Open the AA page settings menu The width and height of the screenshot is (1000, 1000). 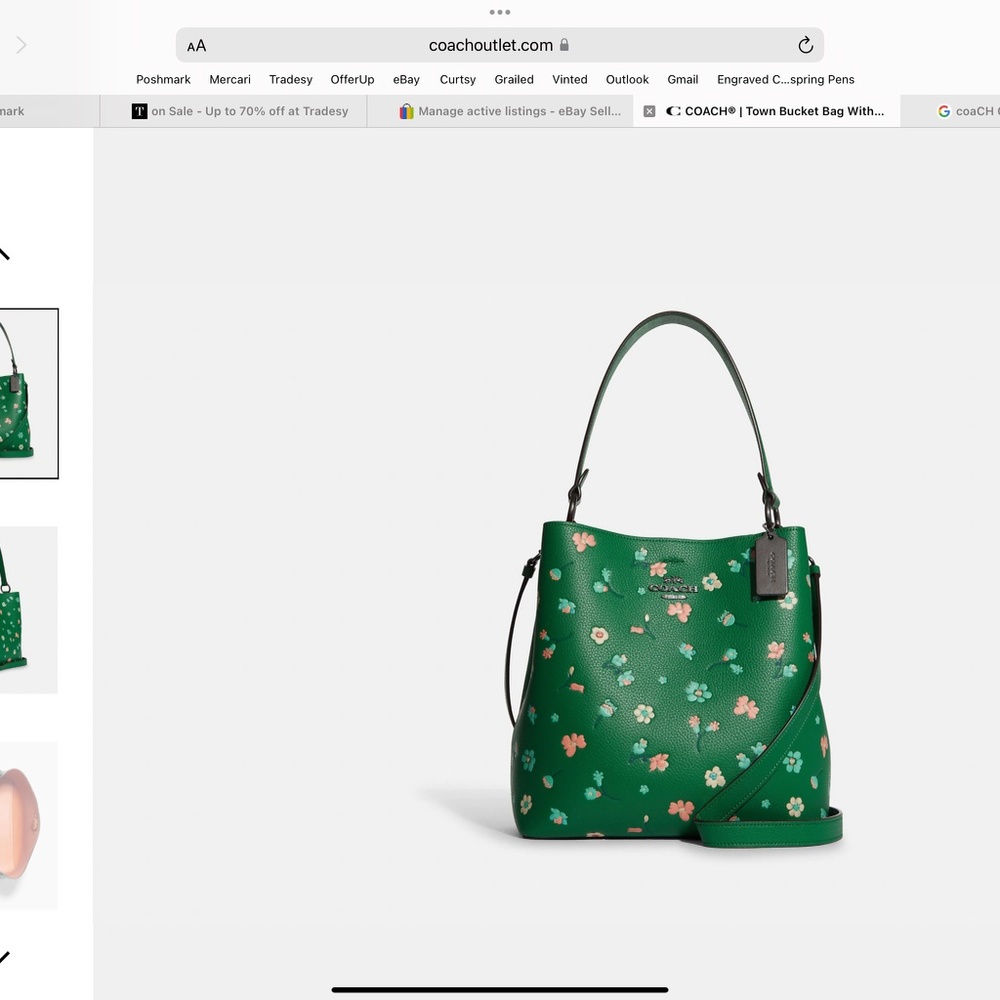point(196,45)
